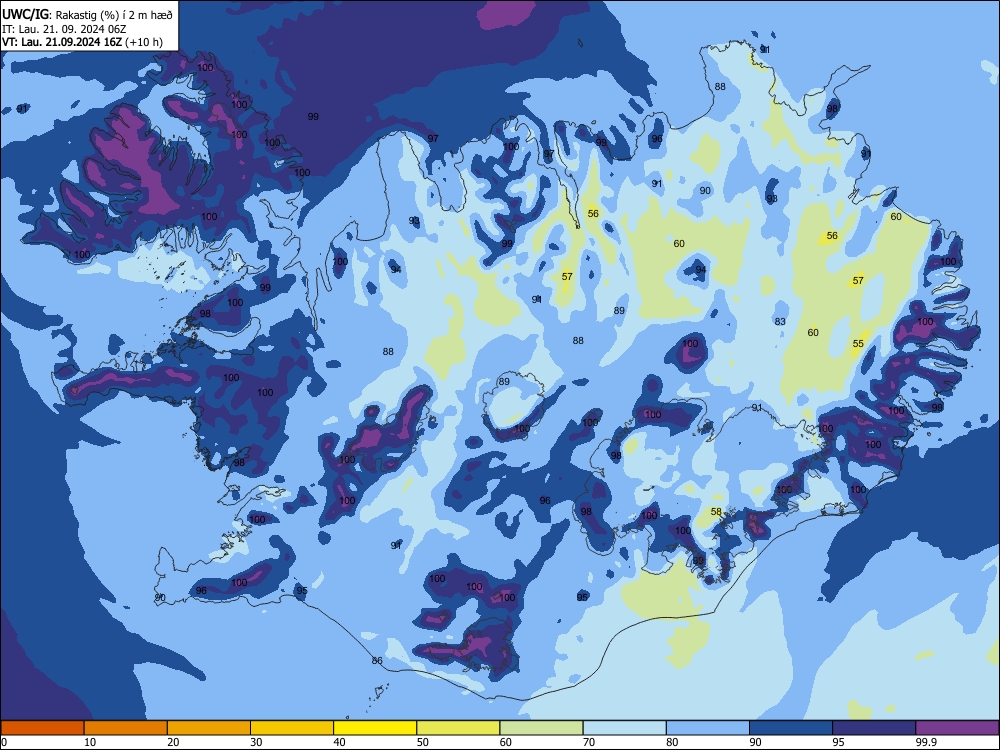The width and height of the screenshot is (1000, 750).
Task: Click the 10–20 orange legend swatch
Action: pos(126,728)
